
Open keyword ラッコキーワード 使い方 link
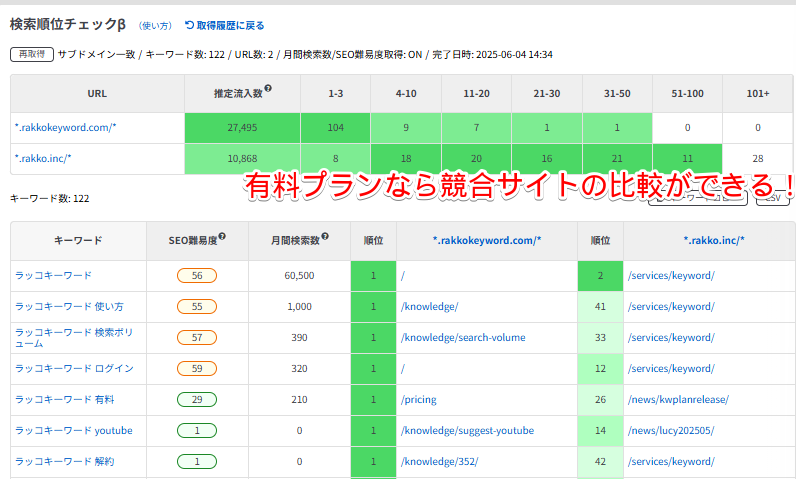tap(69, 307)
